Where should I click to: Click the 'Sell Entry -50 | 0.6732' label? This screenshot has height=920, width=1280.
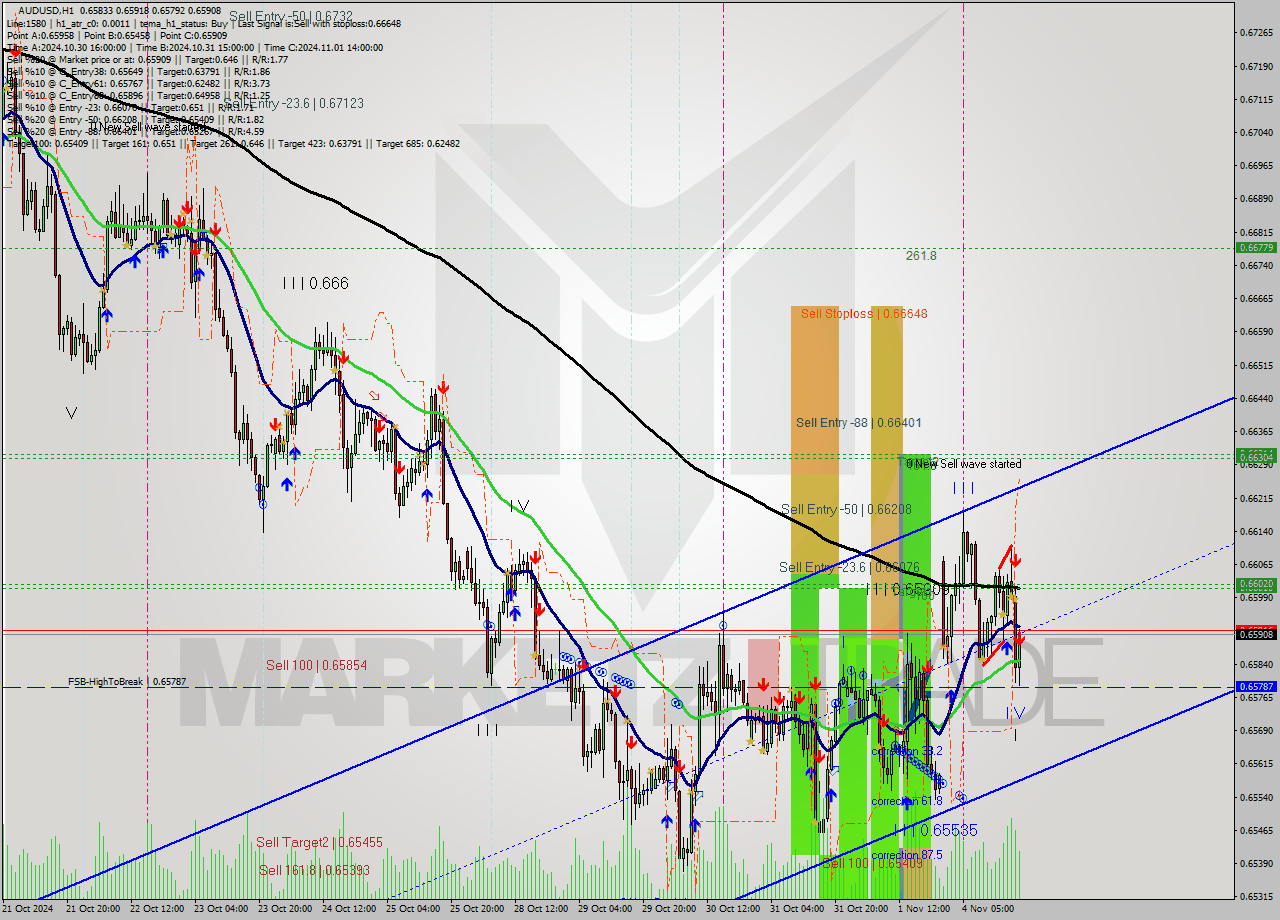coord(291,16)
